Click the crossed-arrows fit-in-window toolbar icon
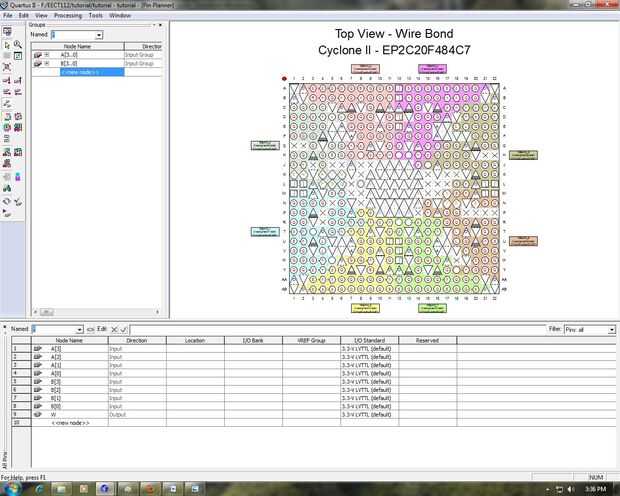 (7, 67)
